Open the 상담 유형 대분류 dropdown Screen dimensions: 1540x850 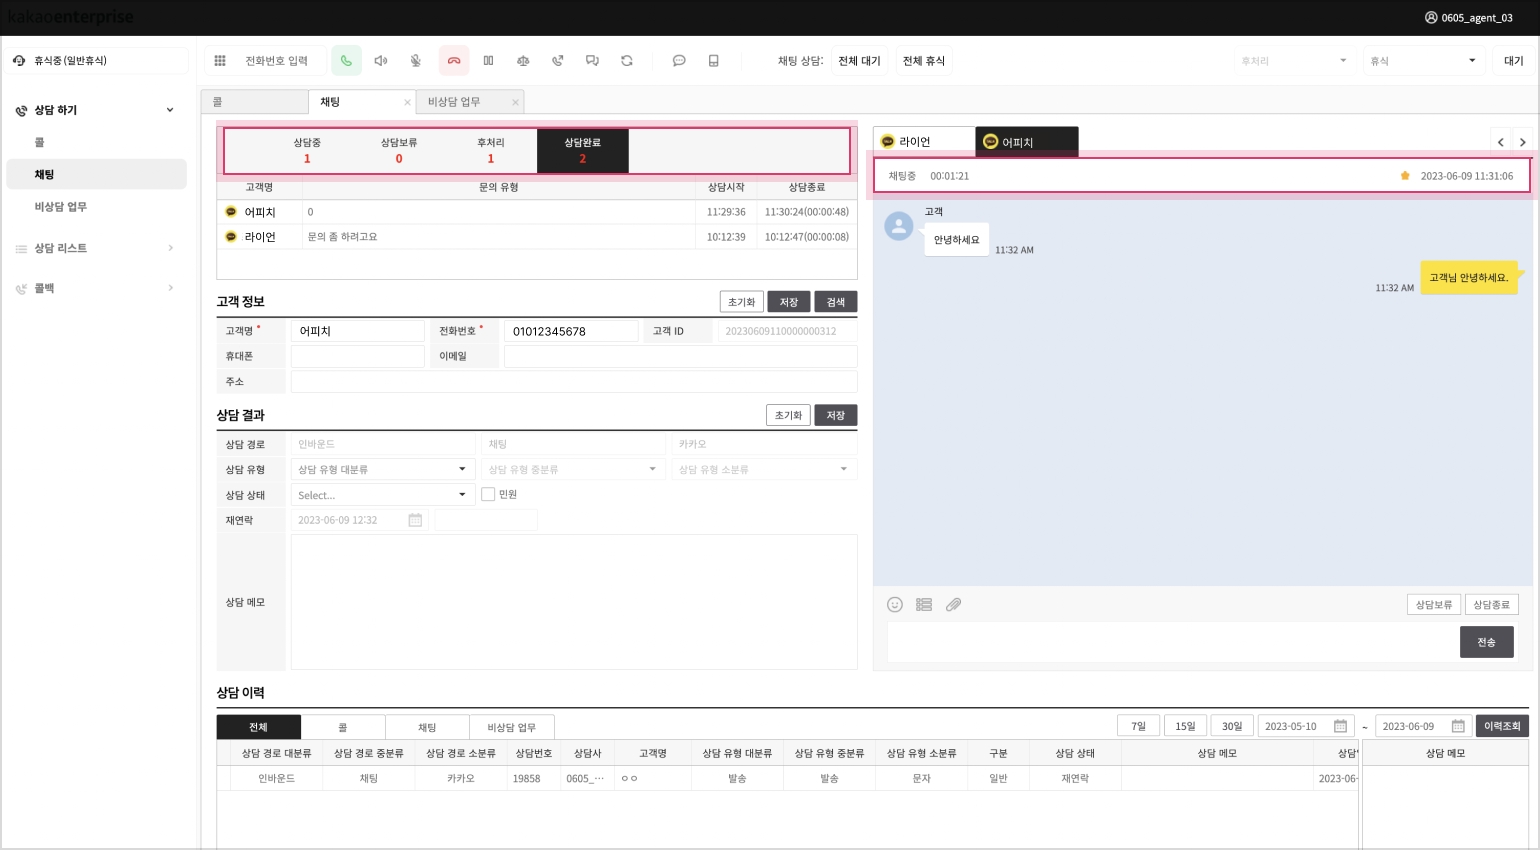click(x=381, y=469)
